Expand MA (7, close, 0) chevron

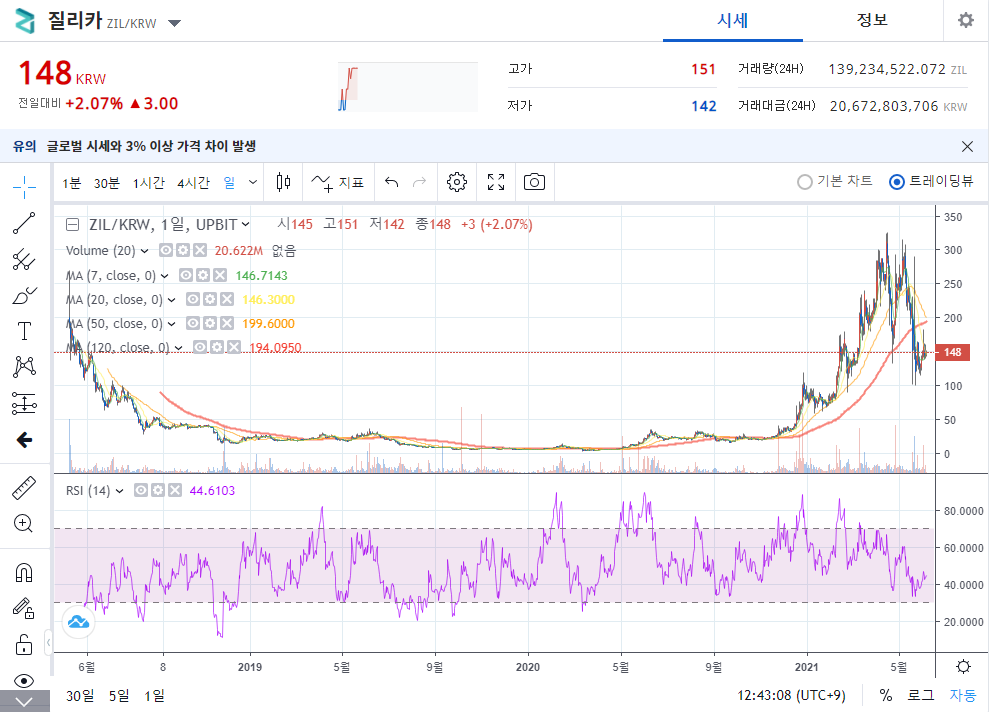165,276
